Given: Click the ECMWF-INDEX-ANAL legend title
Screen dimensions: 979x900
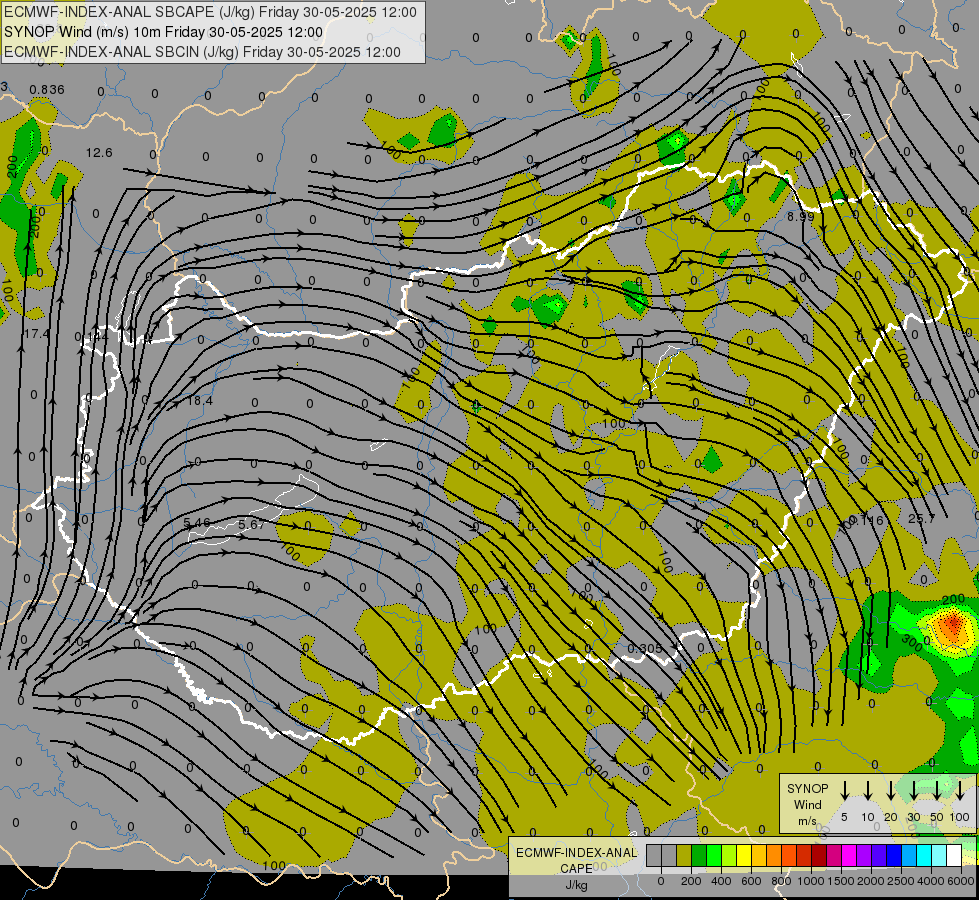Looking at the screenshot, I should click(576, 853).
